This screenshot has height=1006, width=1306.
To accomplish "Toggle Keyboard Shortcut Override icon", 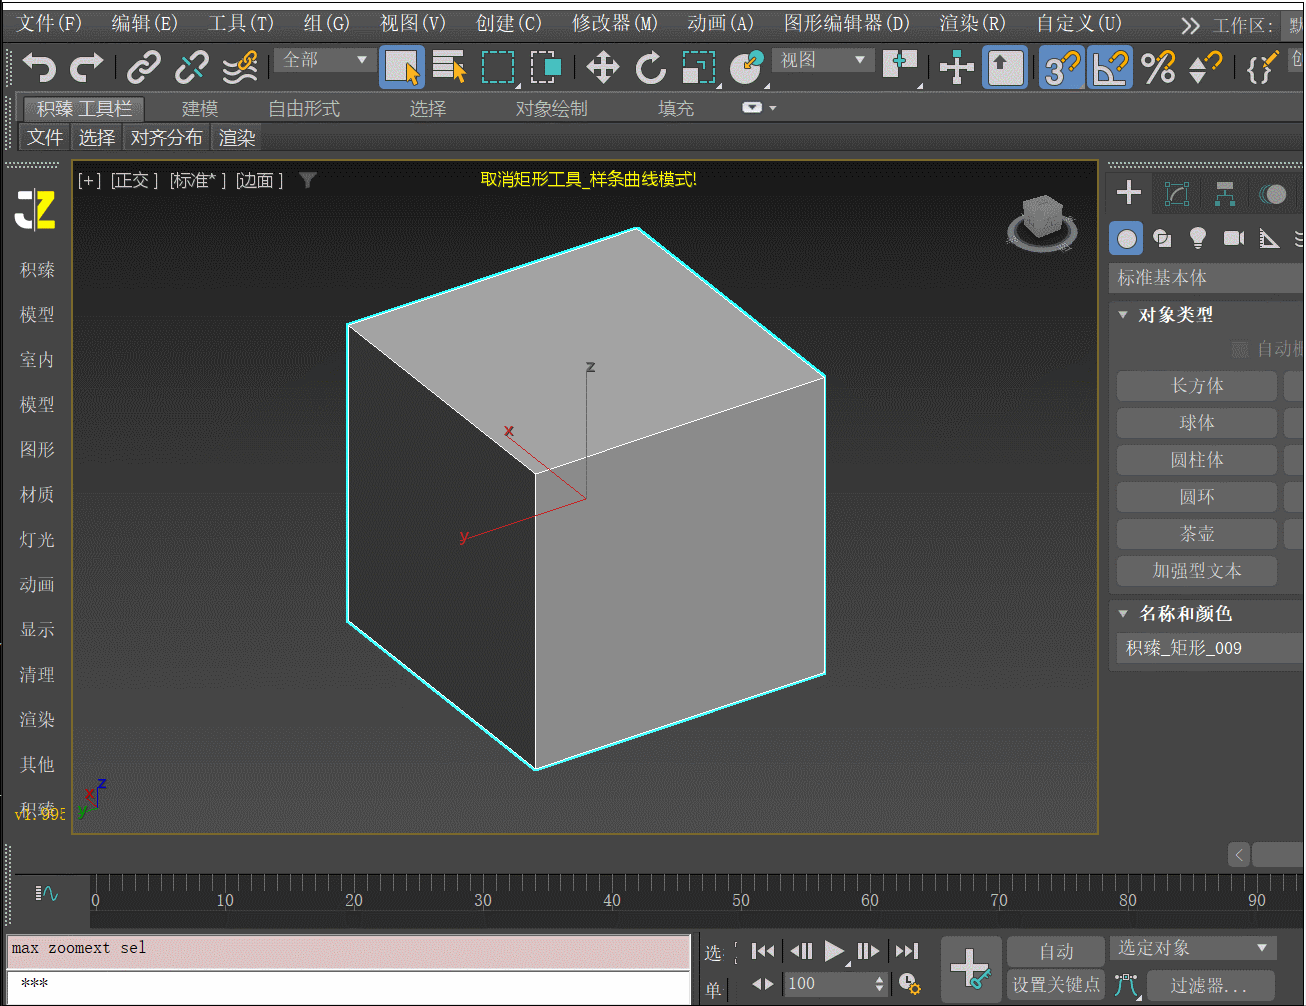I will coord(1005,67).
